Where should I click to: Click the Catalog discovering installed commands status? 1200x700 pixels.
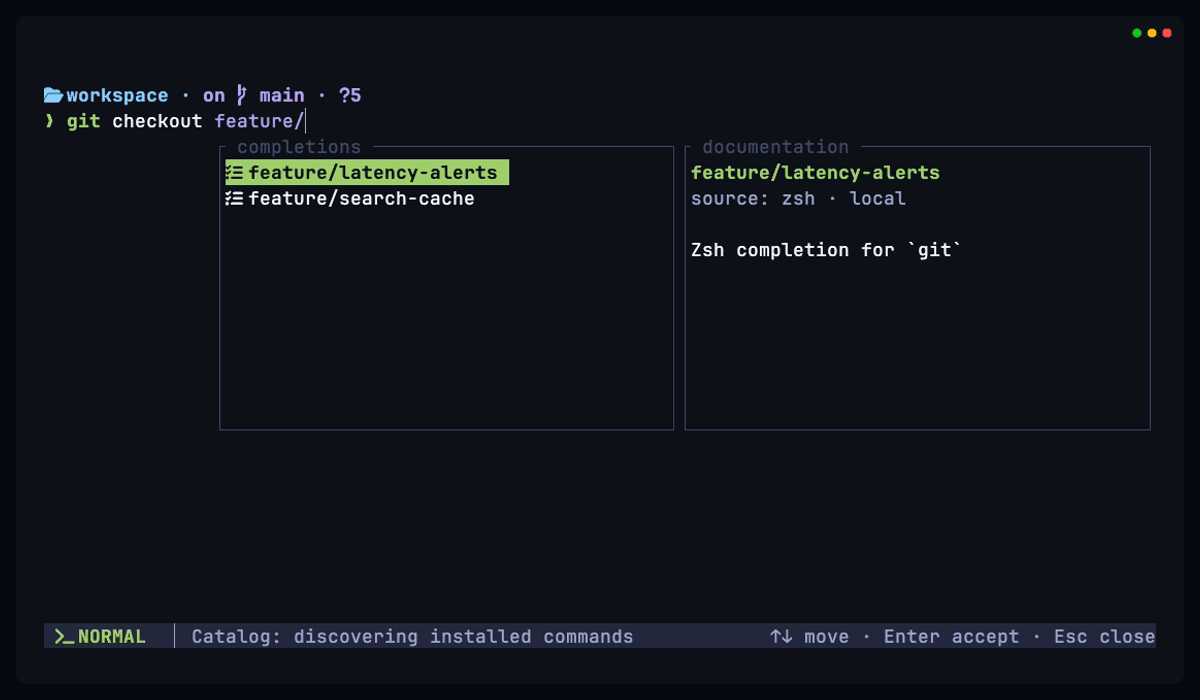click(412, 636)
